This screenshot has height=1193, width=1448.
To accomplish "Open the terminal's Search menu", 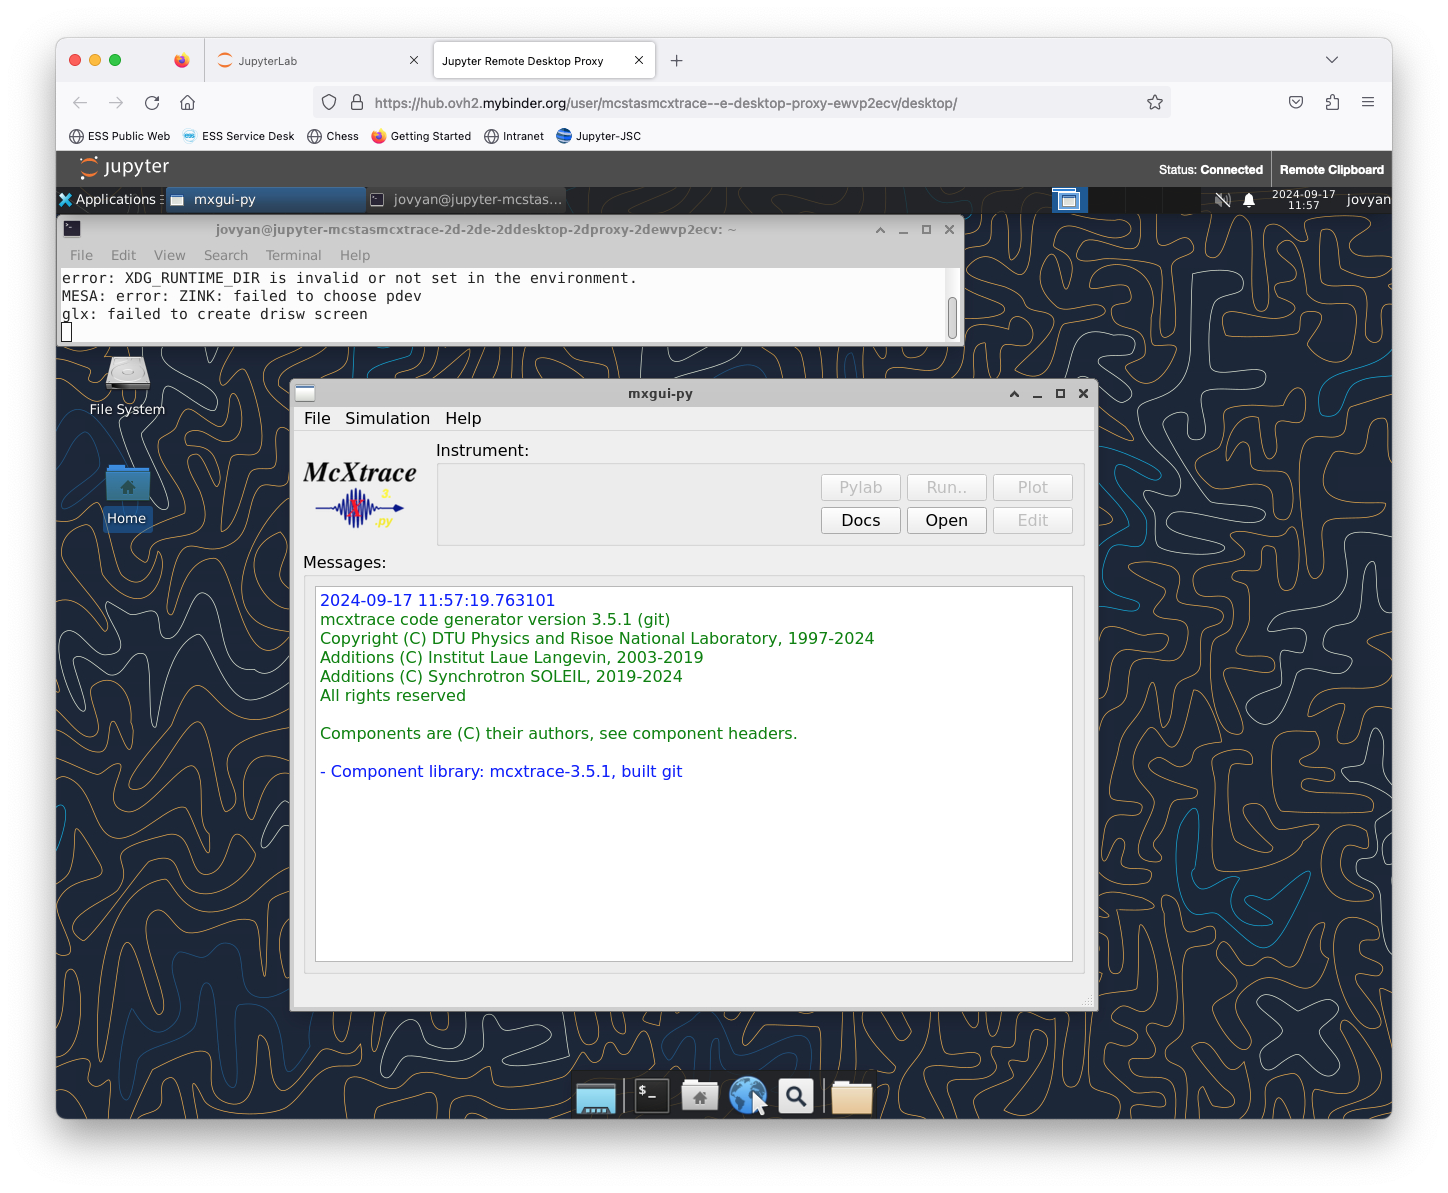I will (225, 256).
